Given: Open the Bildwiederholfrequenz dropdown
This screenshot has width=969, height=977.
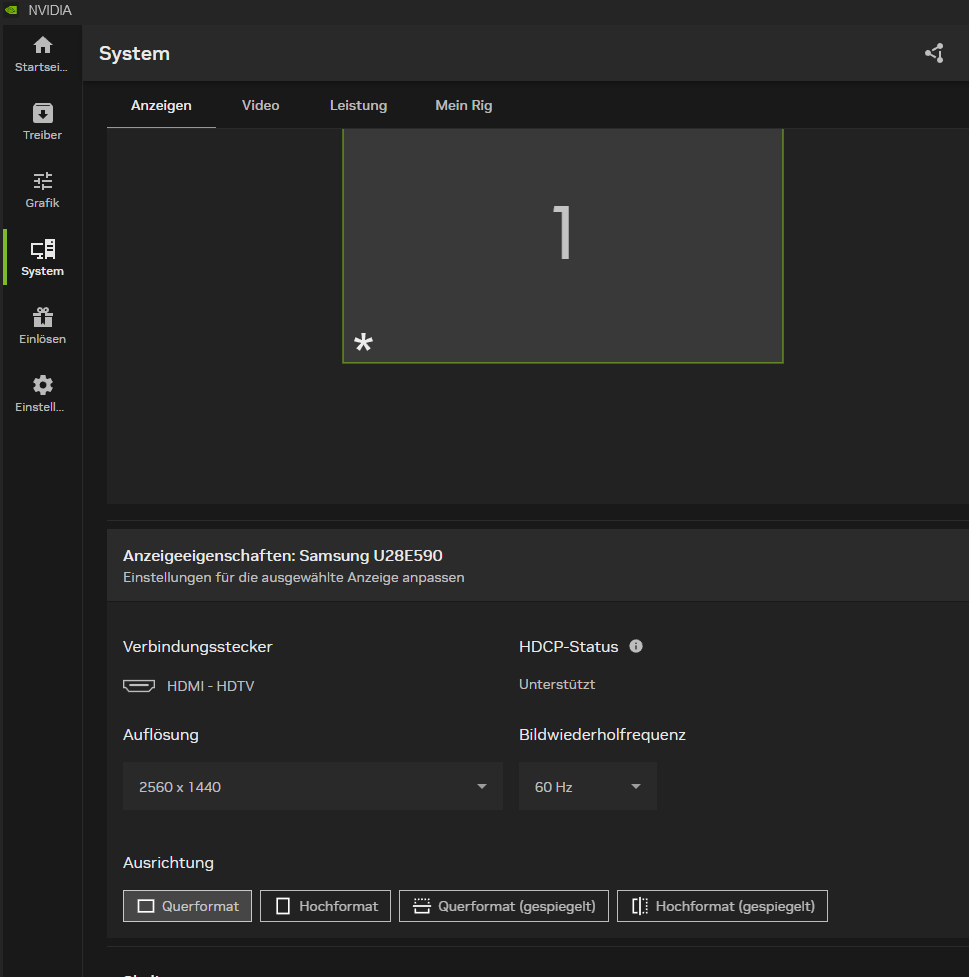Looking at the screenshot, I should tap(587, 786).
